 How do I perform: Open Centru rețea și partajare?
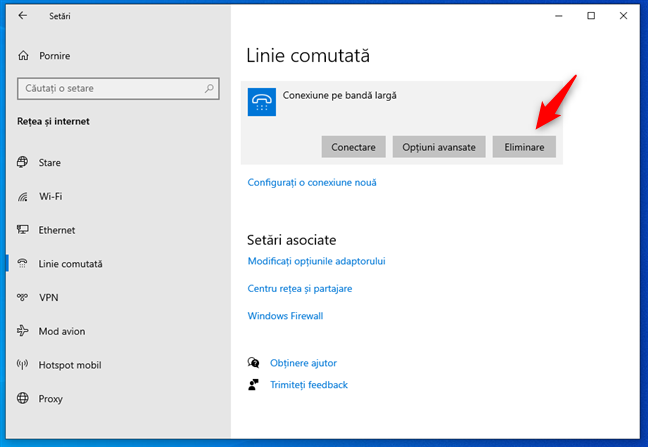(x=299, y=288)
